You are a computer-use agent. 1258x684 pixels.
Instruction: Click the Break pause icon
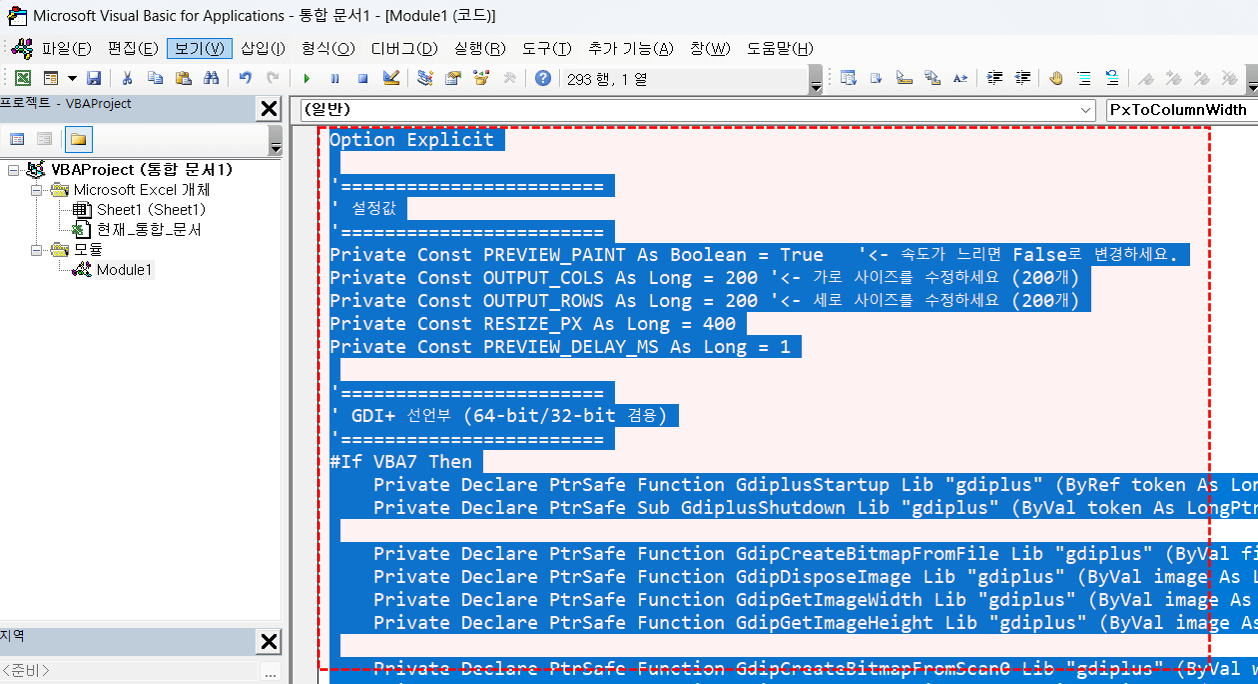(x=335, y=78)
